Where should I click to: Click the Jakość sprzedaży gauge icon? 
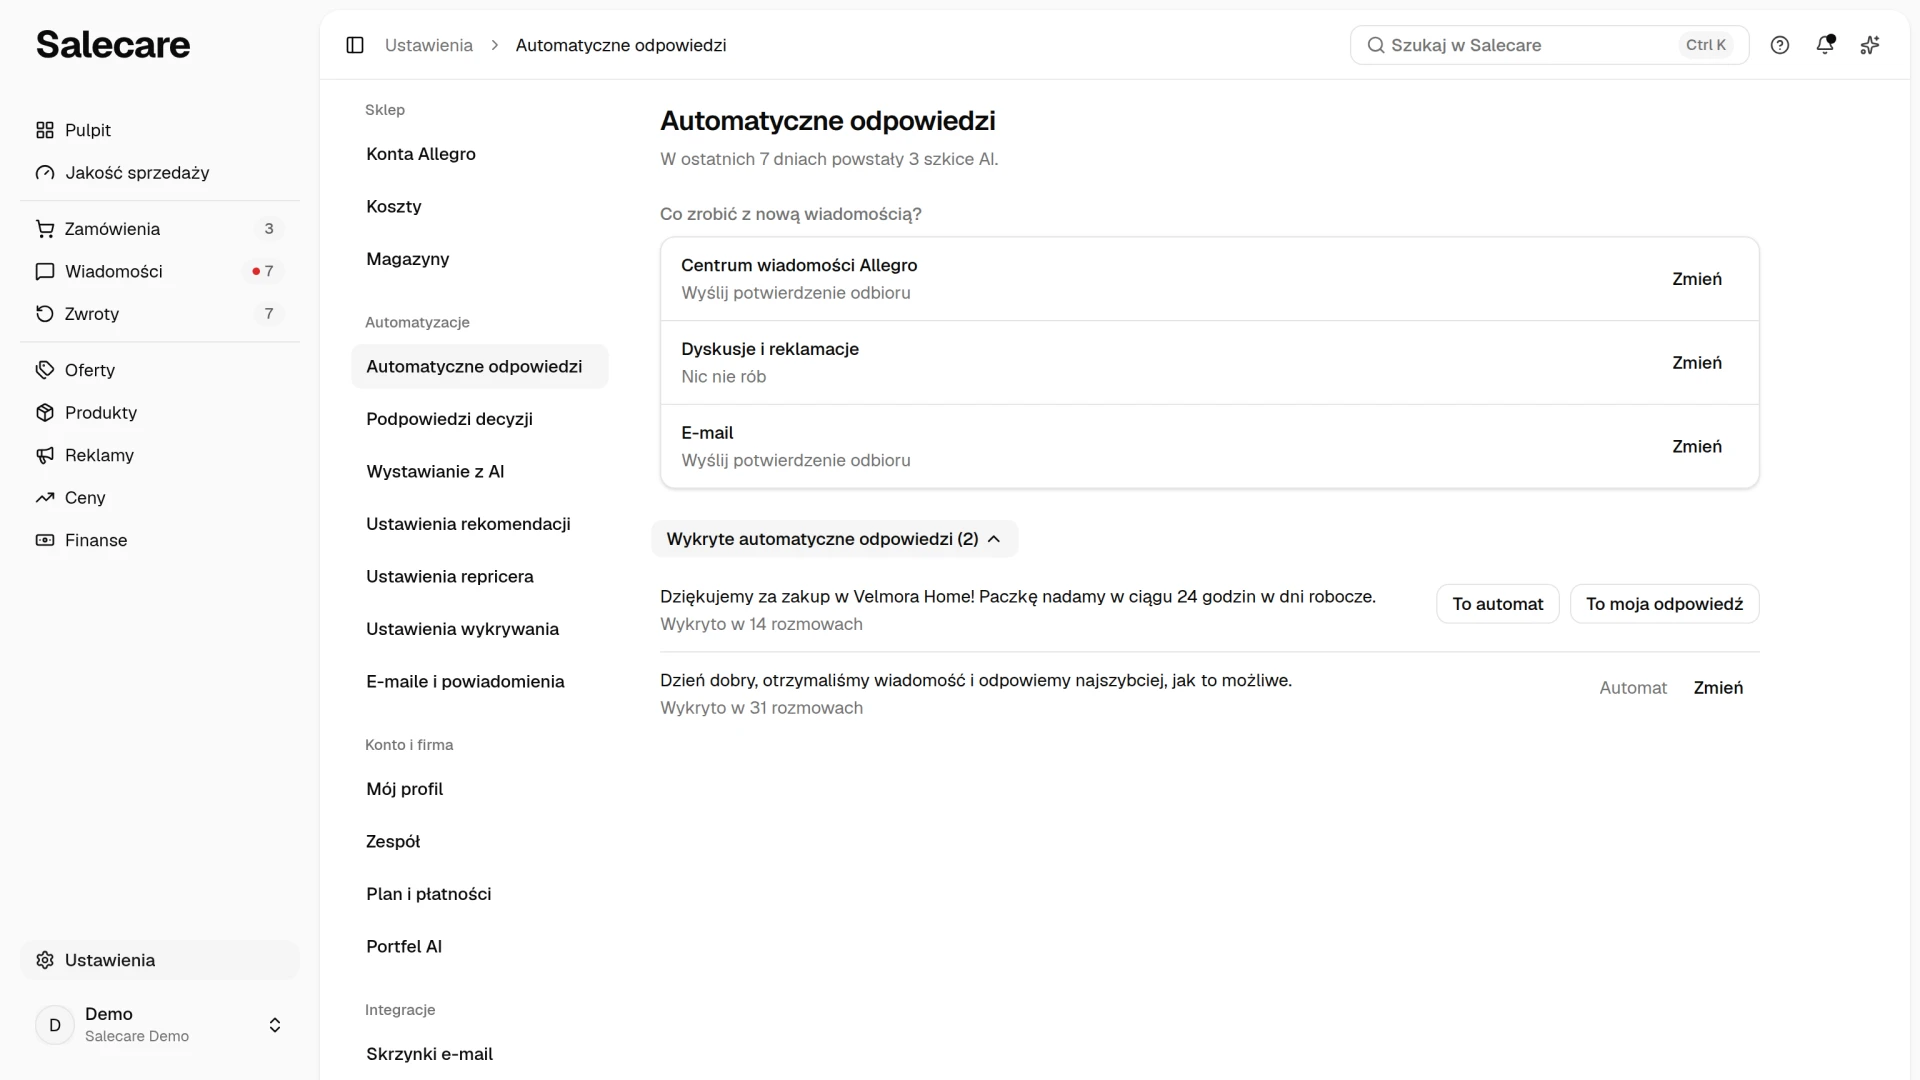click(x=45, y=173)
